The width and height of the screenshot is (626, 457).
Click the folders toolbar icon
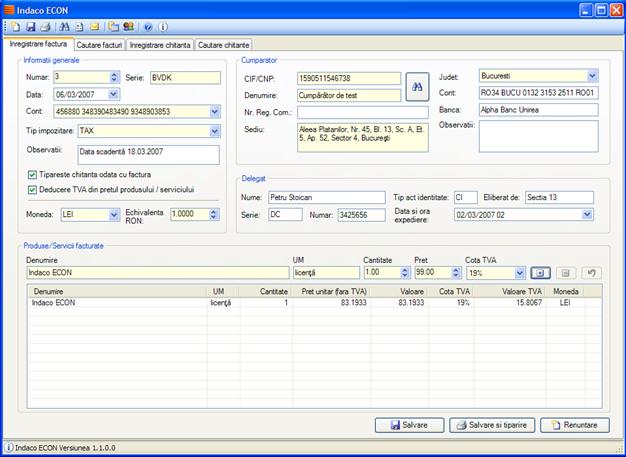click(114, 27)
